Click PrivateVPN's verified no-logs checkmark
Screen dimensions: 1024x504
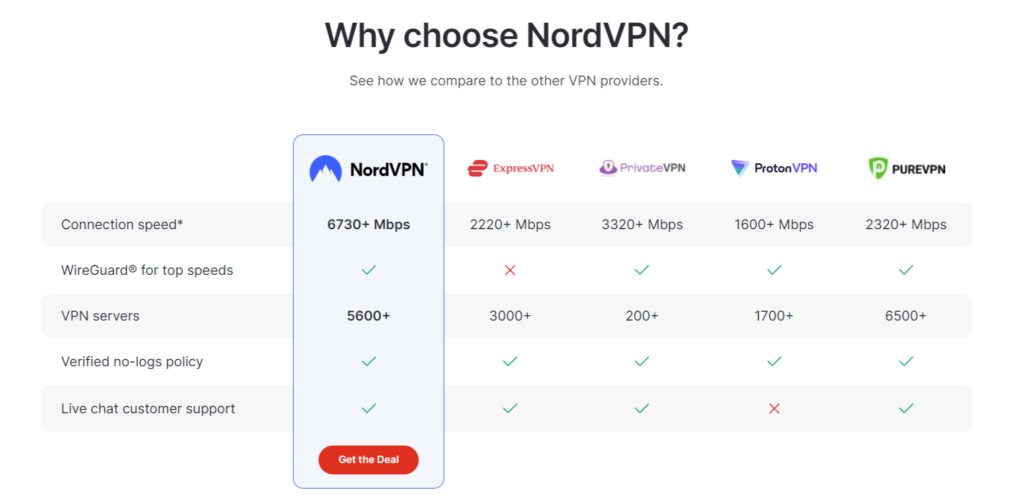point(642,361)
